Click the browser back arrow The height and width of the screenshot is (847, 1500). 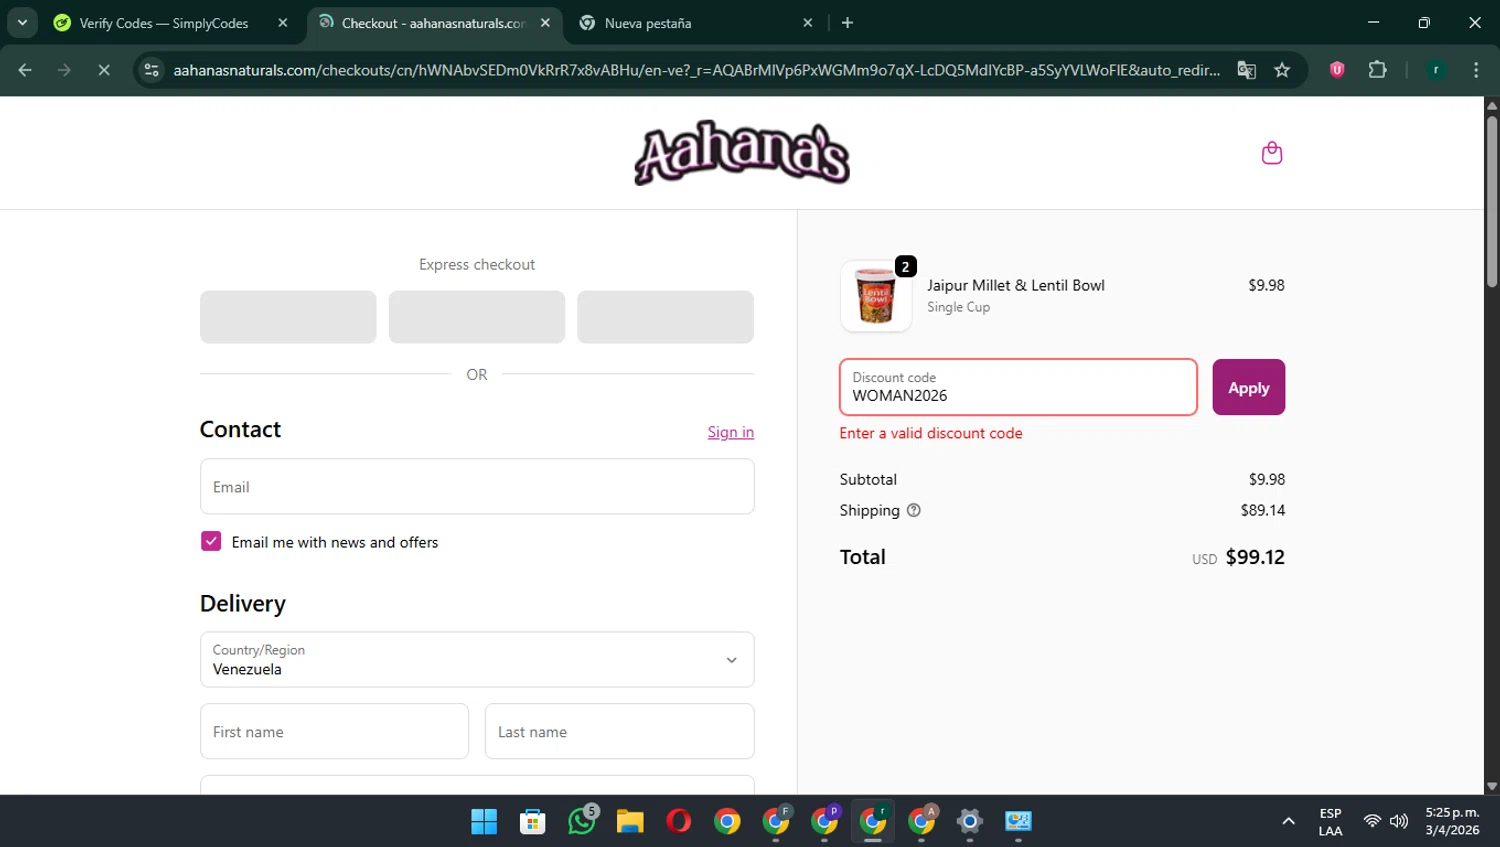click(x=25, y=70)
